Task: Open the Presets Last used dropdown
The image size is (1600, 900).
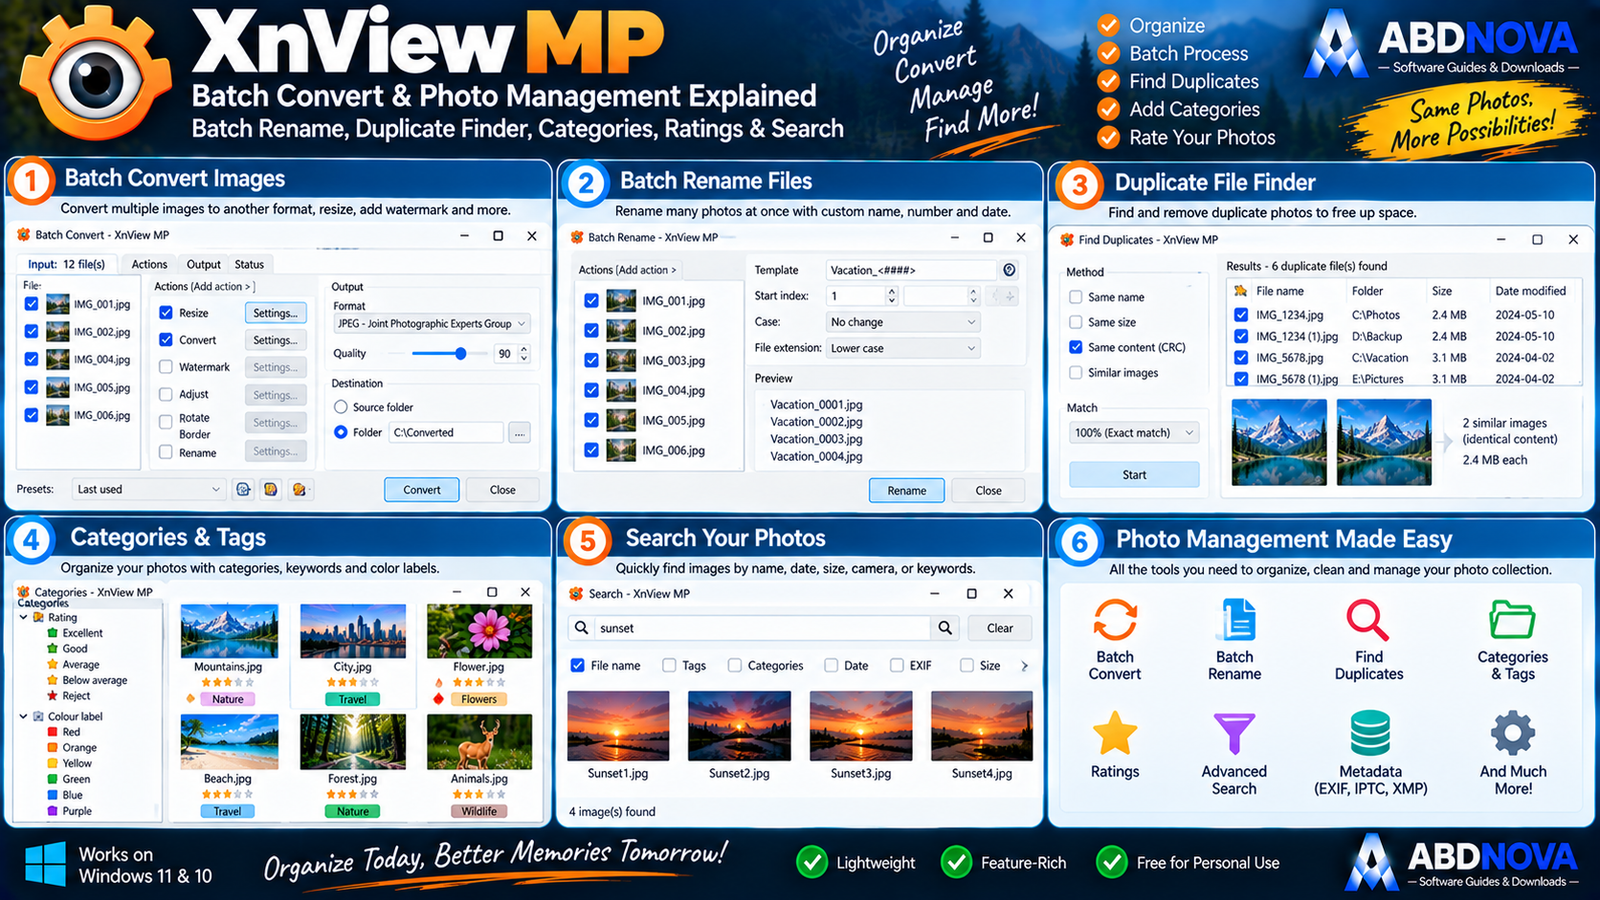Action: 149,489
